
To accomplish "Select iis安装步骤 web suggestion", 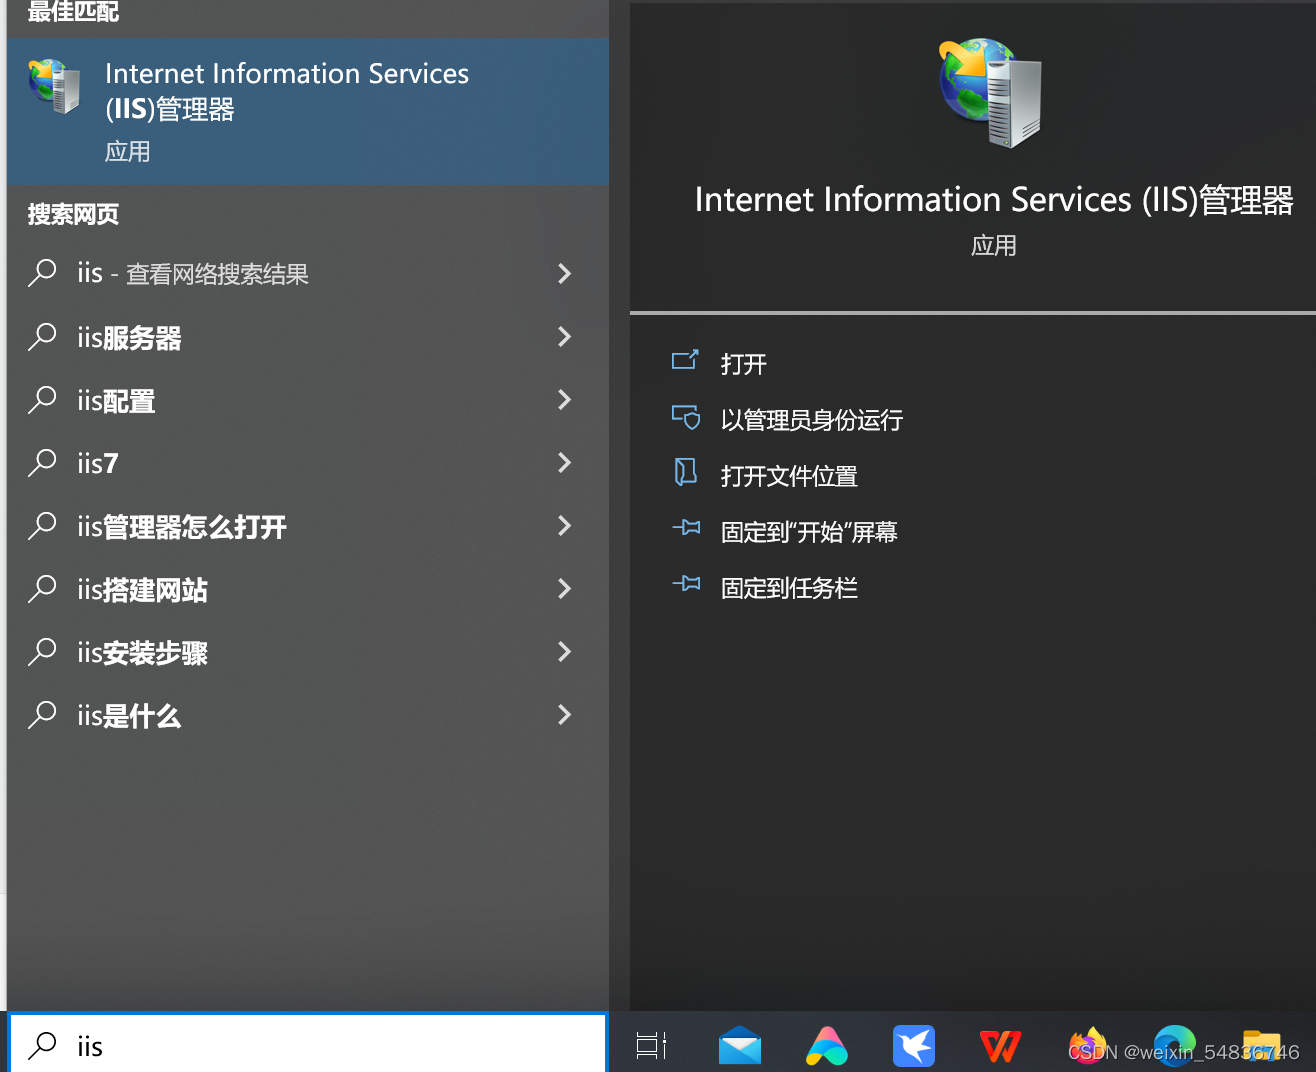I will tap(143, 653).
